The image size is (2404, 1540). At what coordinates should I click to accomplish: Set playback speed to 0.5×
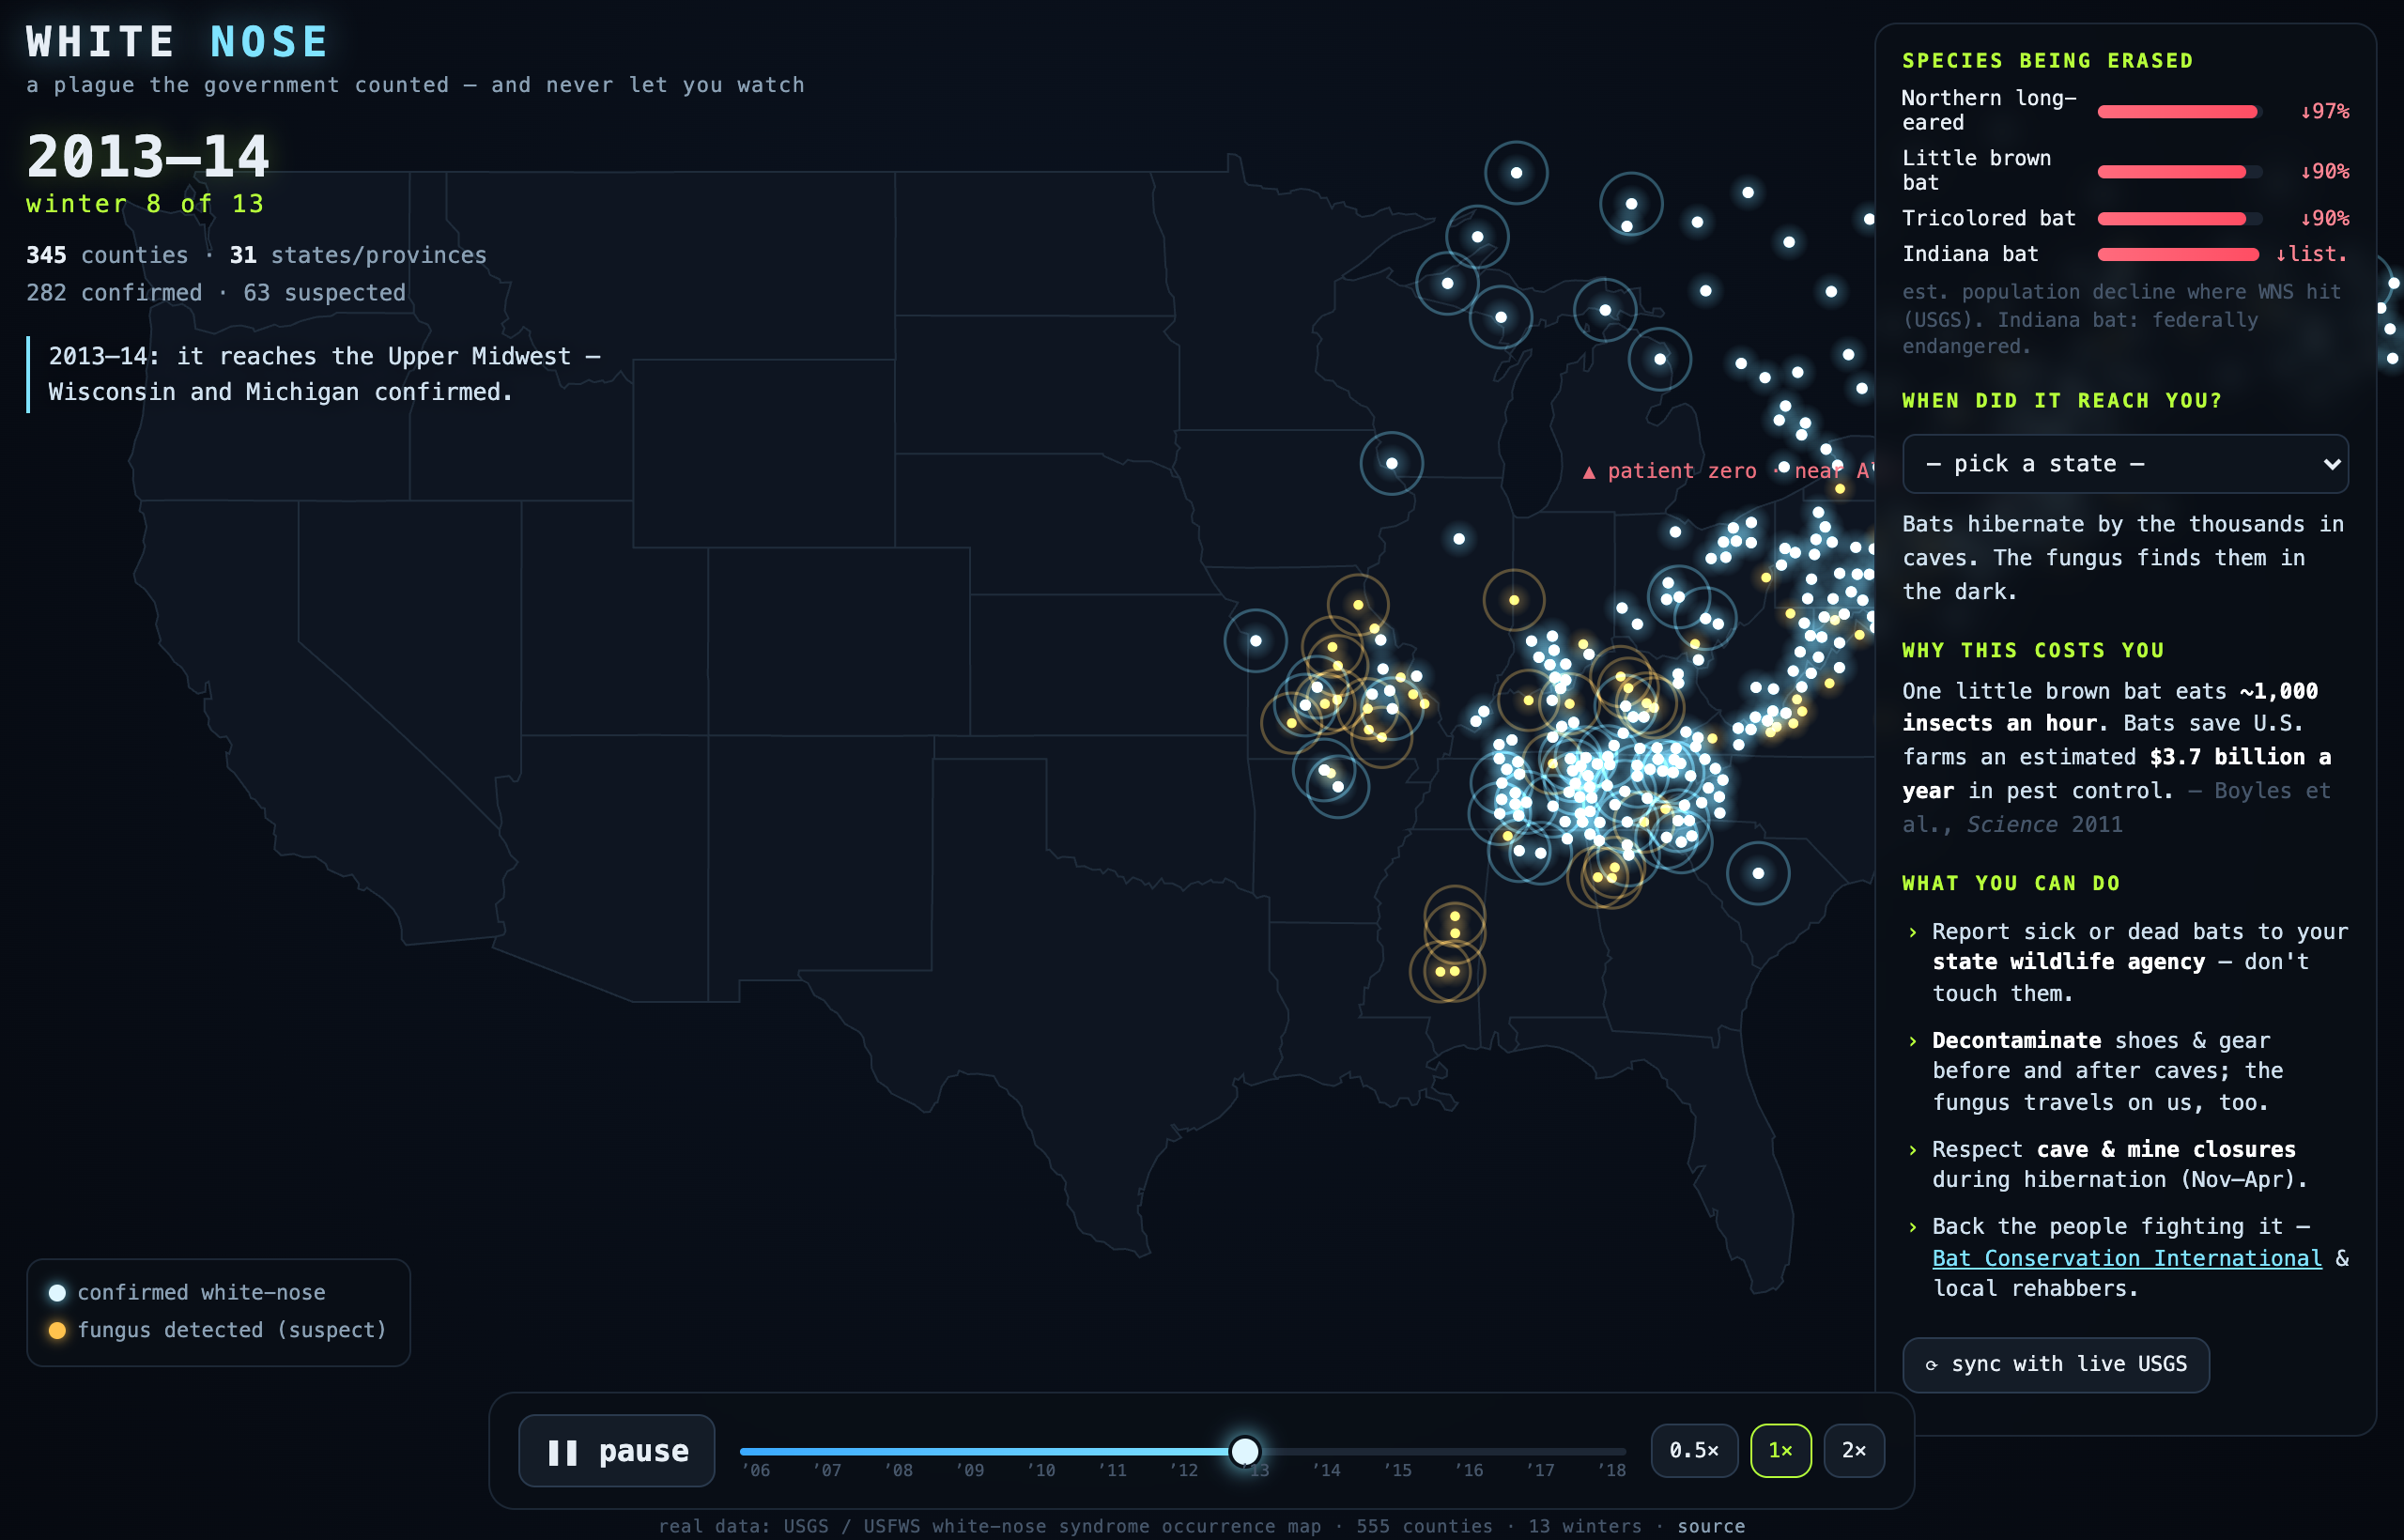point(1694,1451)
